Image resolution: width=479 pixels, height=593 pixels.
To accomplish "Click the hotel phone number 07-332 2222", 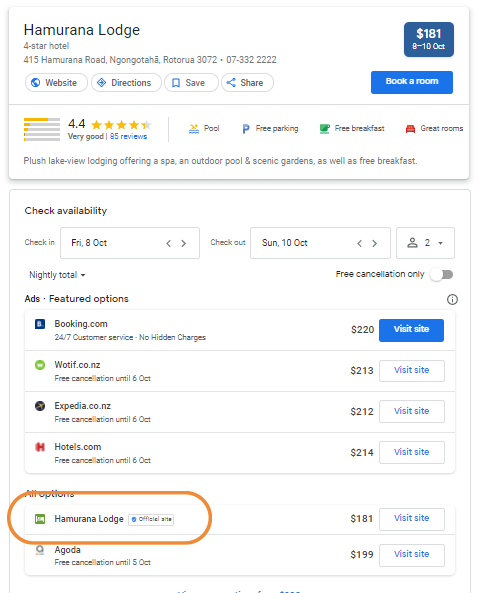I will pos(251,60).
